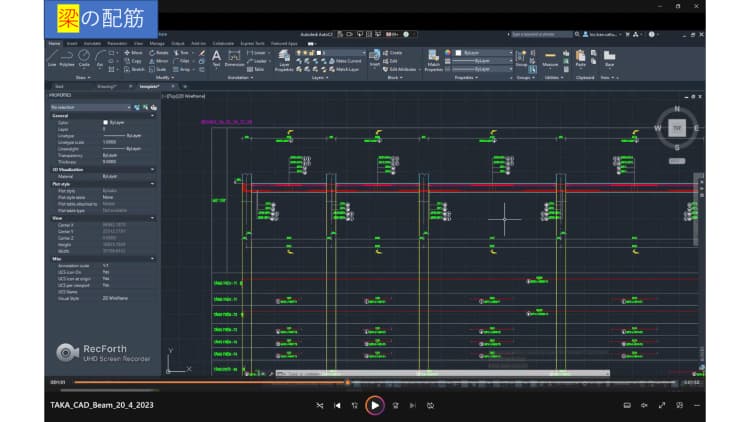This screenshot has height=422, width=750.
Task: Toggle mute volume in the video player
Action: (x=644, y=405)
